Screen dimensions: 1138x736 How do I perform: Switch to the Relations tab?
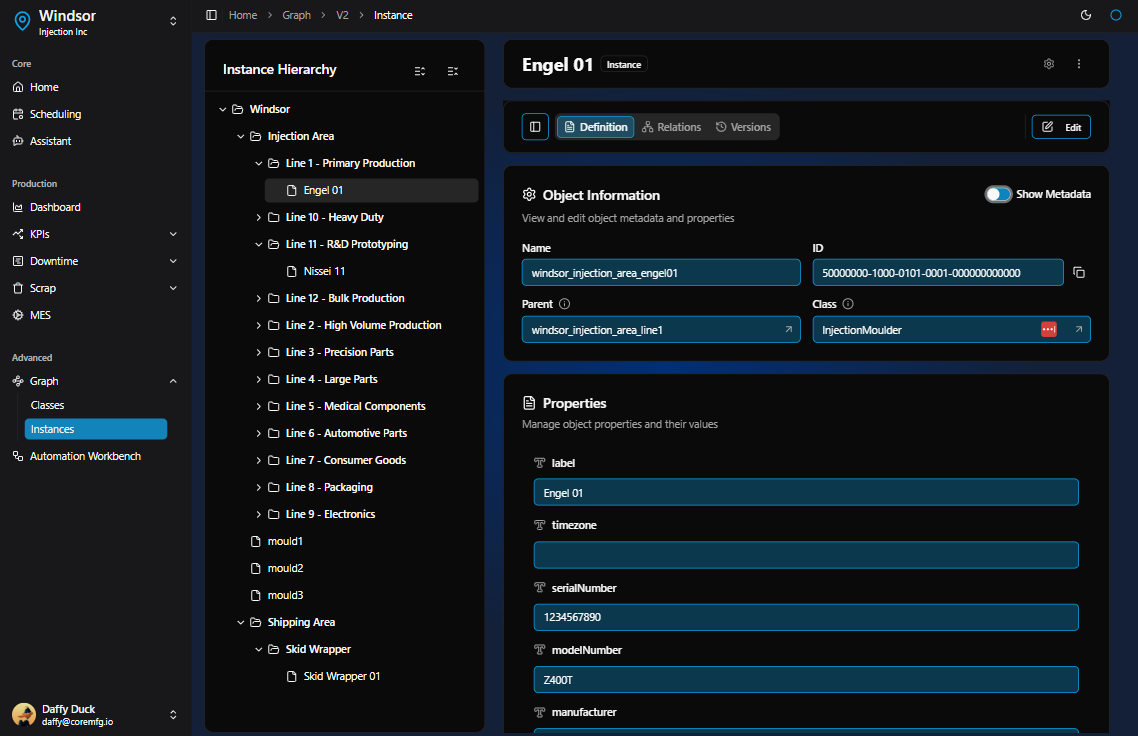672,127
